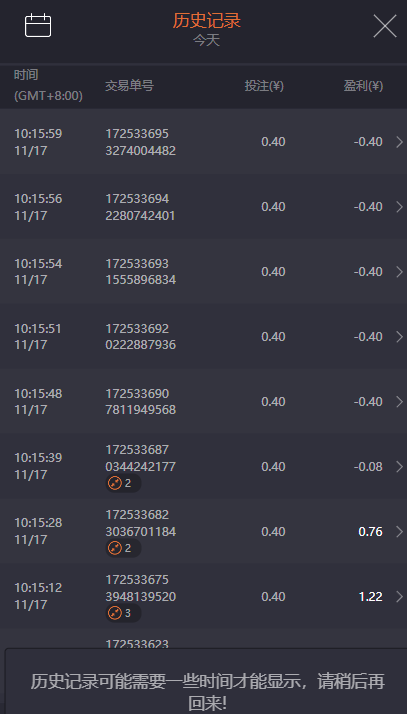Open chevron for the 10:15:54 transaction
The height and width of the screenshot is (714, 407).
coord(400,272)
